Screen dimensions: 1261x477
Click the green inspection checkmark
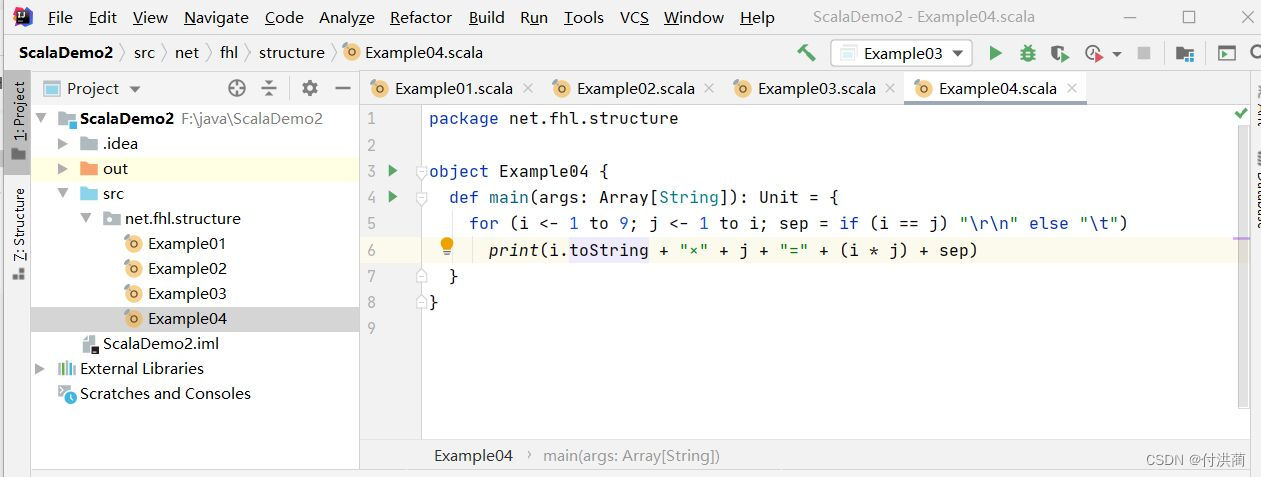pyautogui.click(x=1241, y=115)
